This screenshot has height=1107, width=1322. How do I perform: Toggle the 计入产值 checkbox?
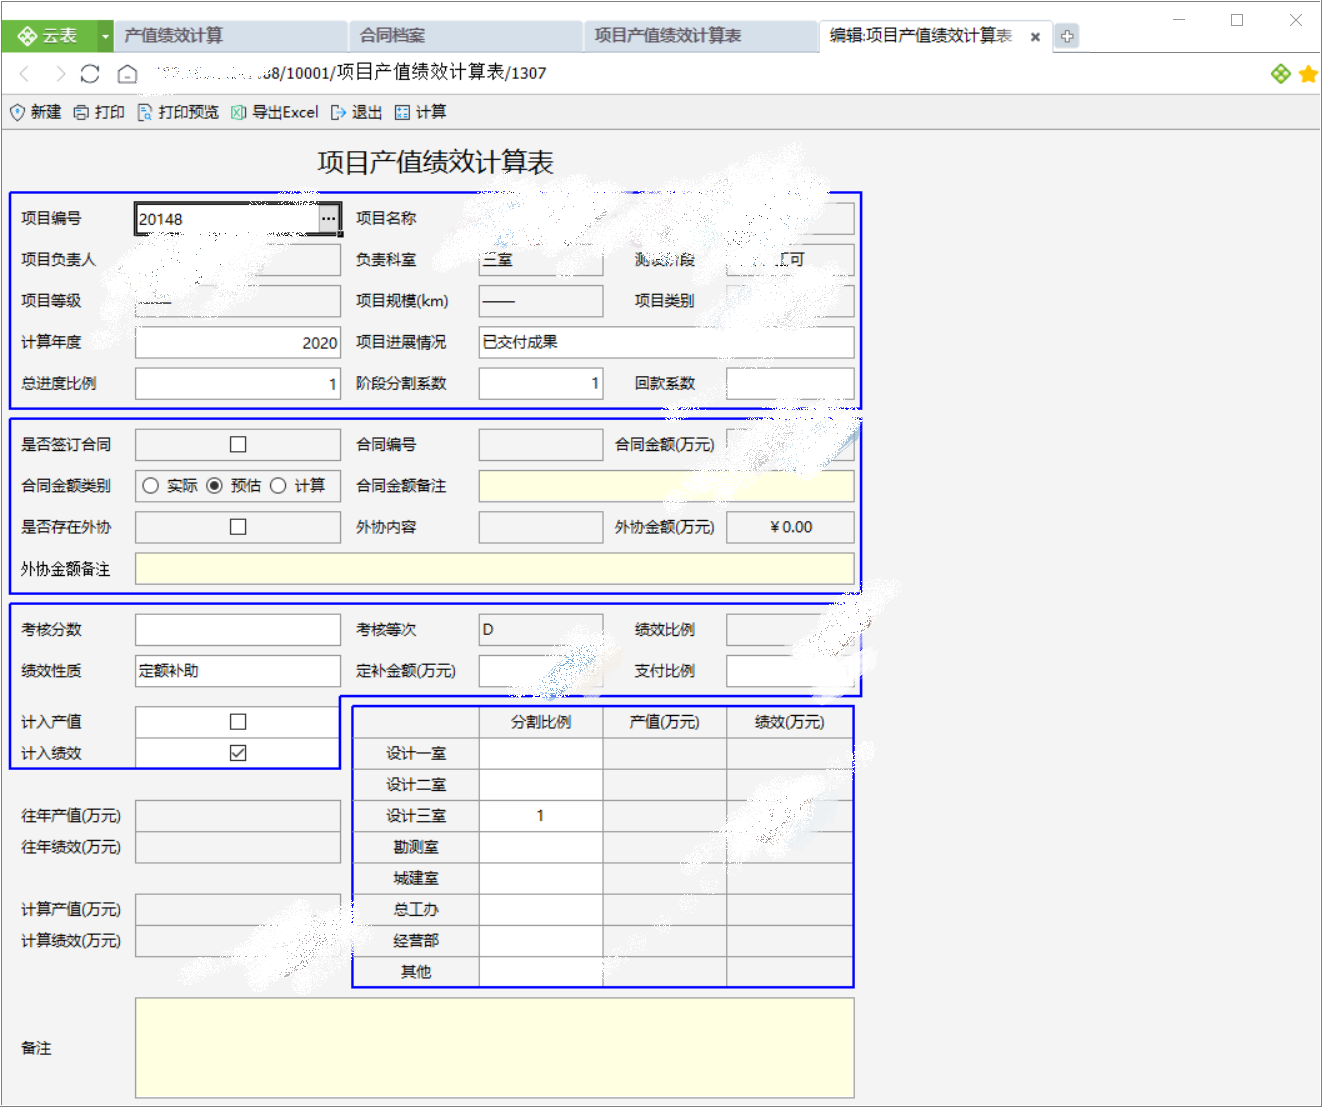[x=238, y=722]
